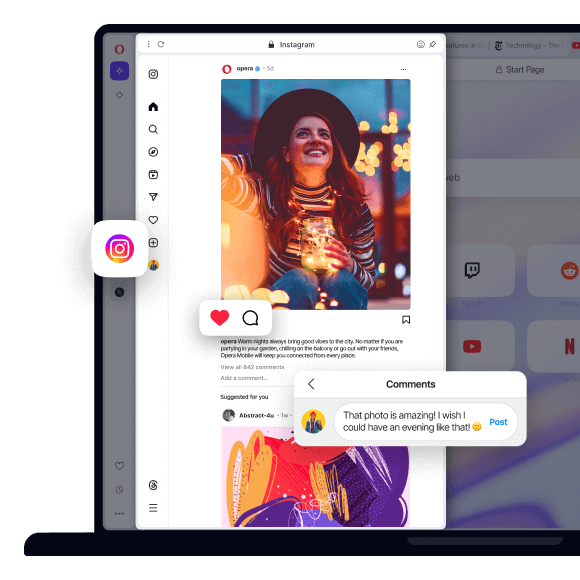Switch to Technology - The New York Times tab
The width and height of the screenshot is (580, 580).
[529, 45]
